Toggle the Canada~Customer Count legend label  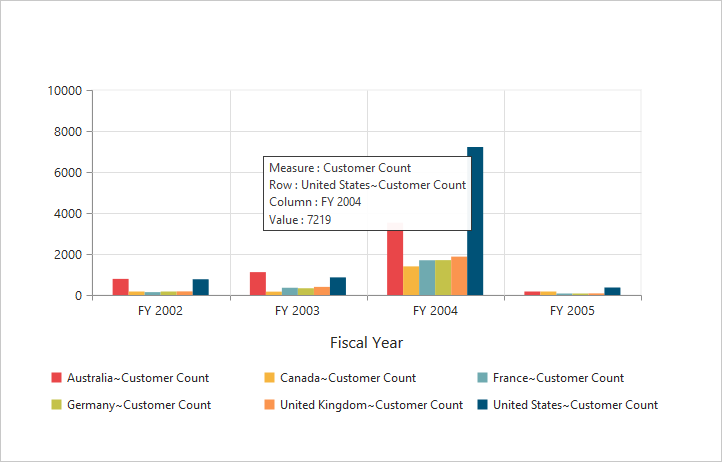[348, 378]
